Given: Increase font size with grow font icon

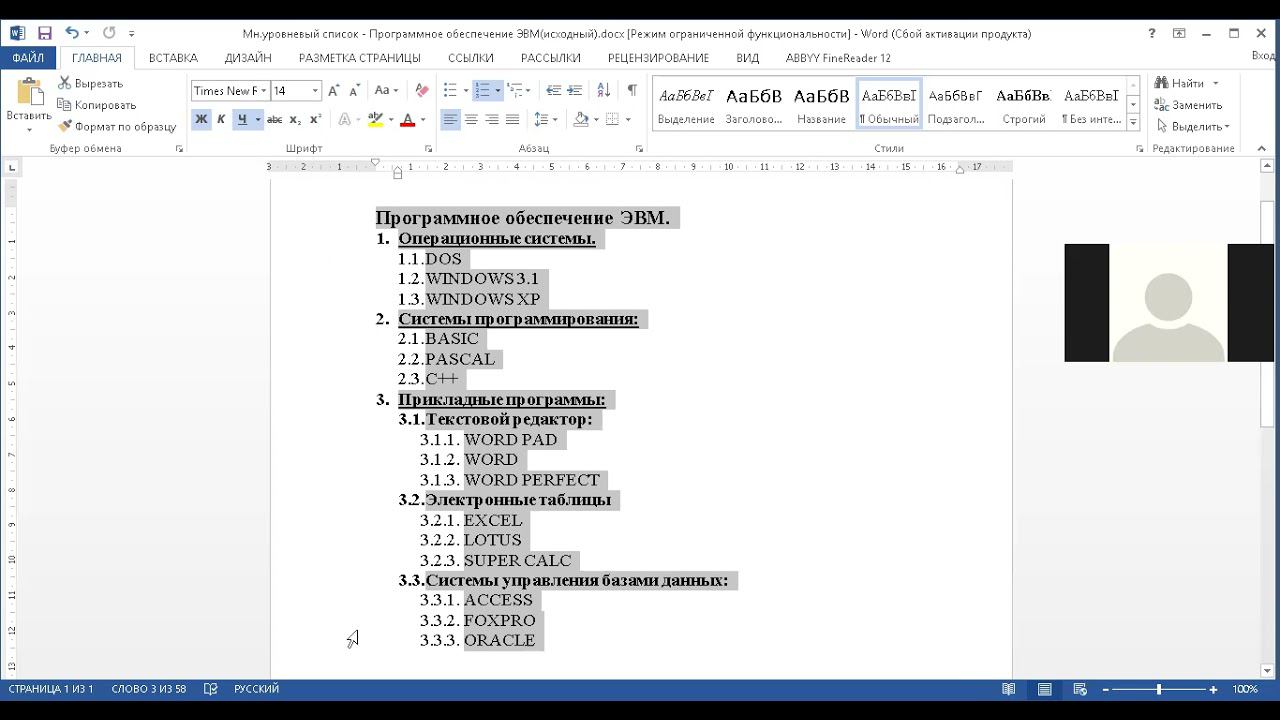Looking at the screenshot, I should pos(334,91).
